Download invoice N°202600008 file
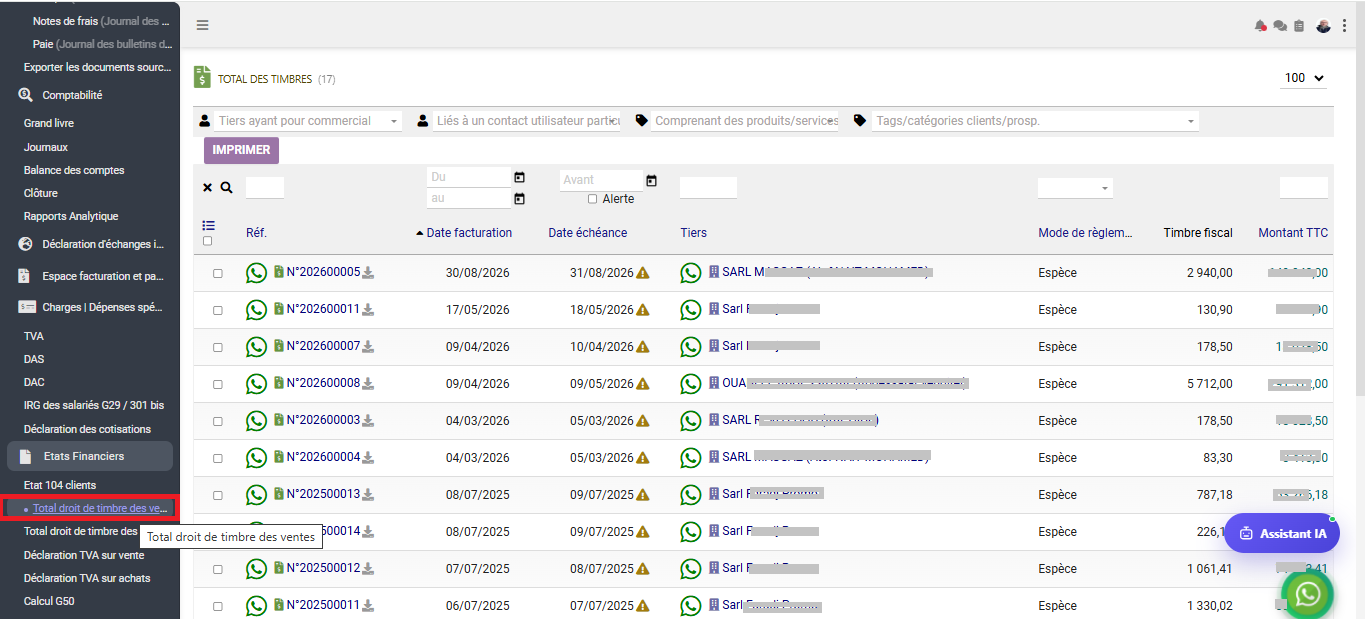The image size is (1365, 619). point(368,383)
